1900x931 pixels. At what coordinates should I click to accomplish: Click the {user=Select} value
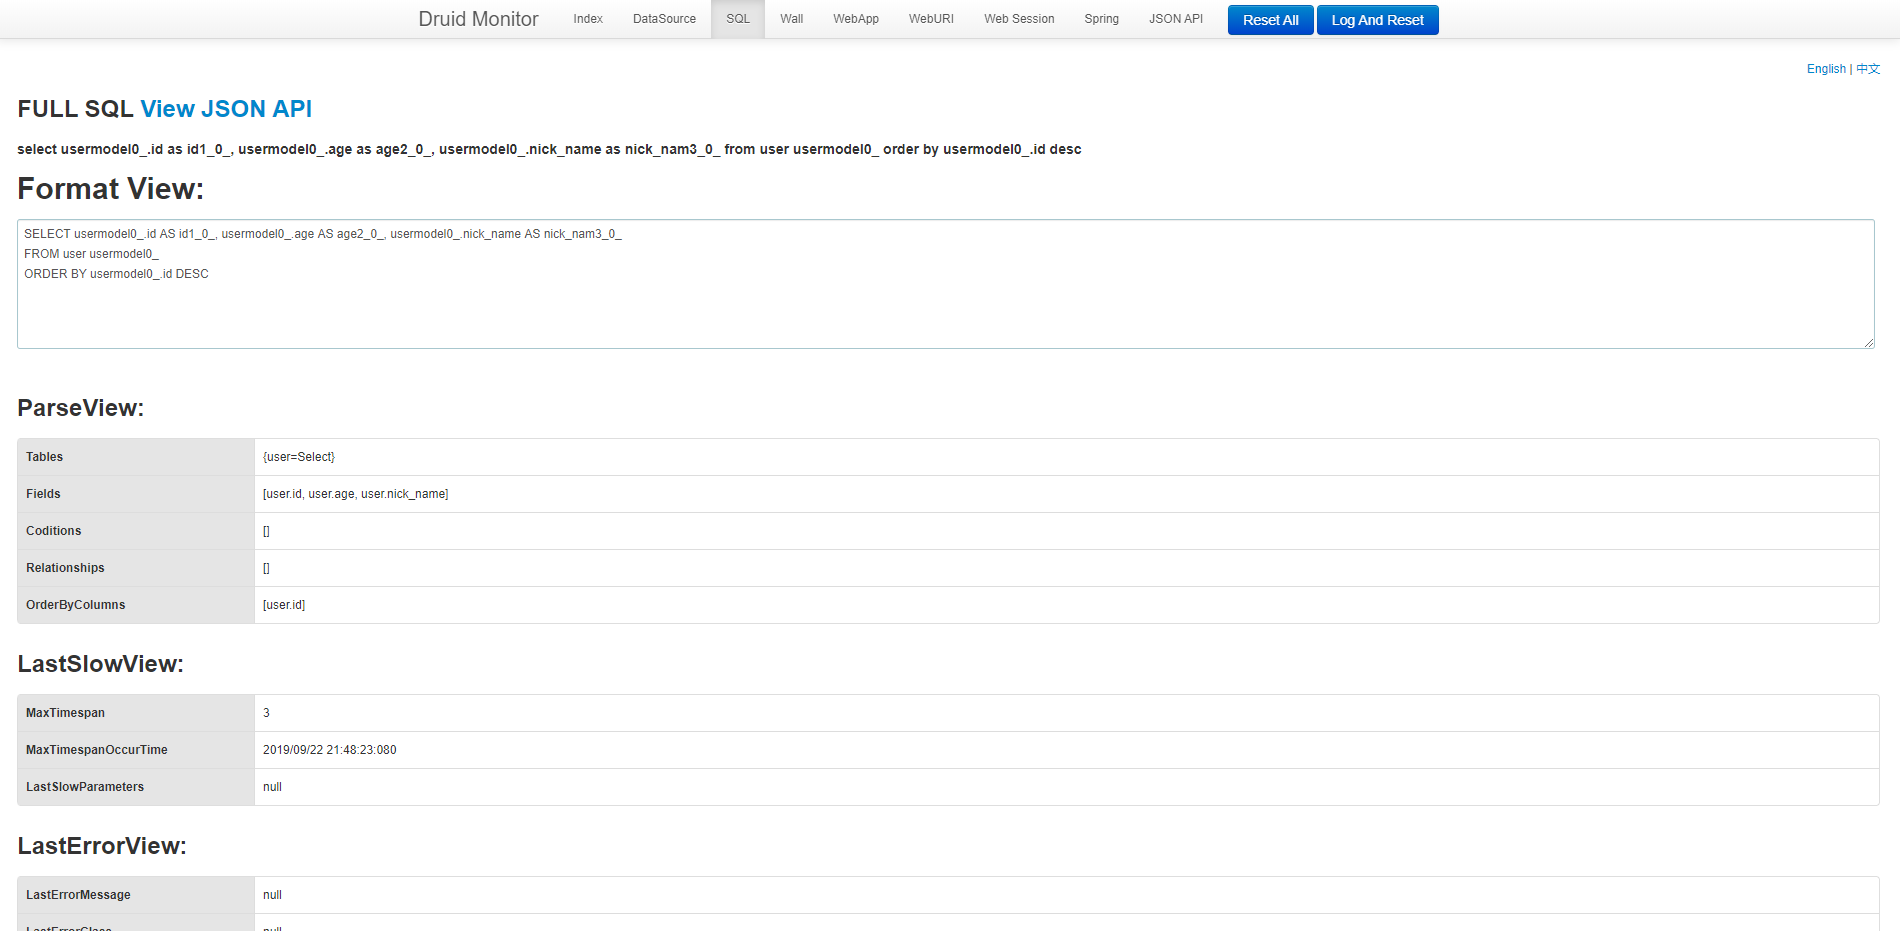coord(299,457)
